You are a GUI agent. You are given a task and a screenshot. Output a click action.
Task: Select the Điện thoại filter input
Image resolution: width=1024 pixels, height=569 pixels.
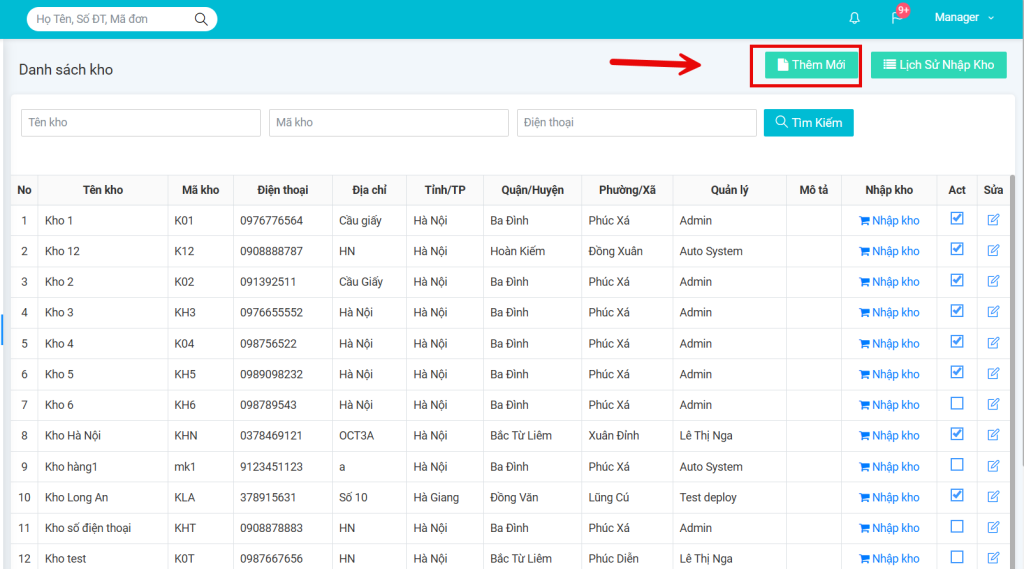[x=636, y=123]
